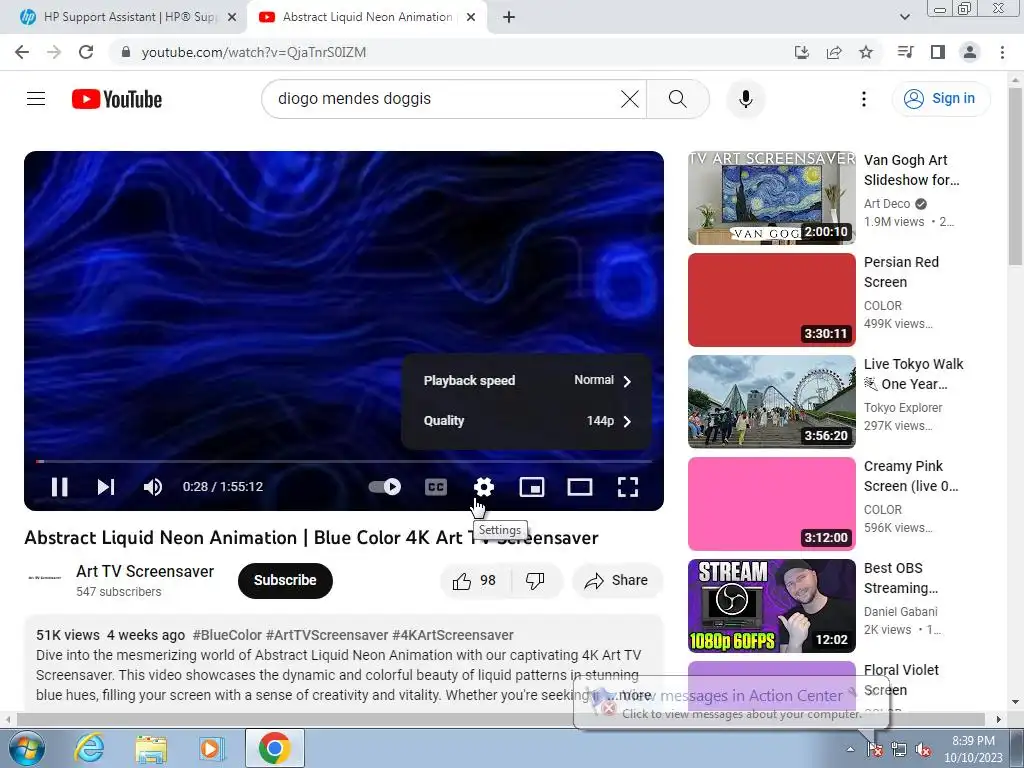Image resolution: width=1024 pixels, height=768 pixels.
Task: Open the Chrome profile avatar
Action: [970, 52]
